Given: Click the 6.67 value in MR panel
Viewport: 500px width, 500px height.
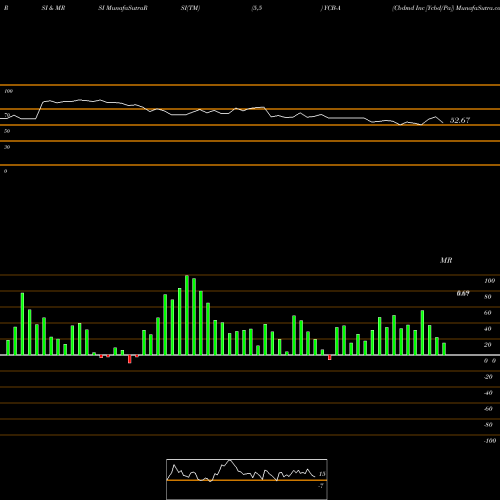Looking at the screenshot, I should 463,293.
